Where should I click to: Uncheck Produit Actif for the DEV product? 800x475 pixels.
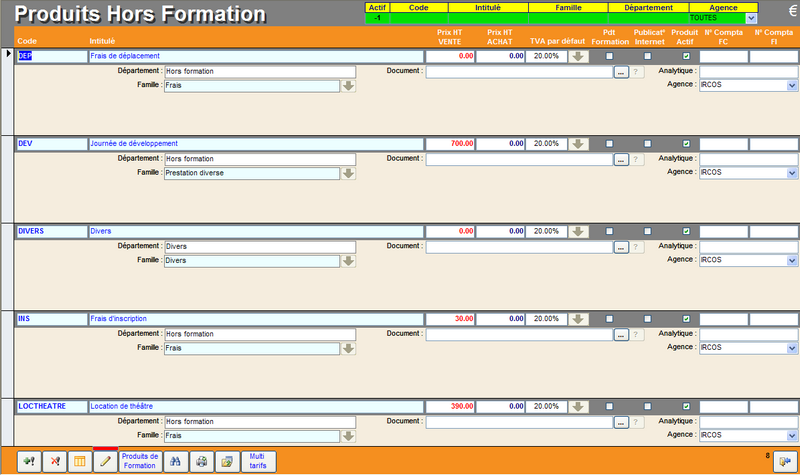click(x=686, y=144)
